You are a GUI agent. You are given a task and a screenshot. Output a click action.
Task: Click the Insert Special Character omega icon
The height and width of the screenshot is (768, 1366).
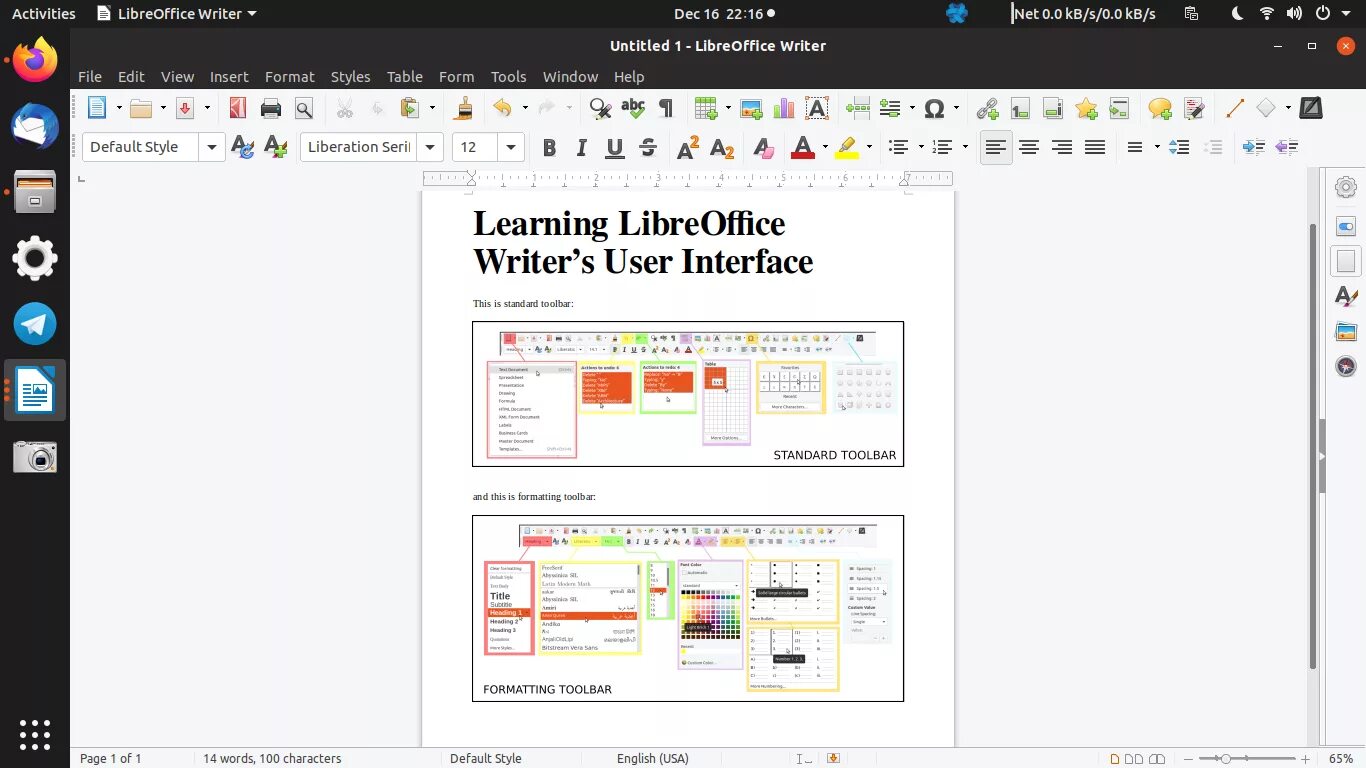click(935, 108)
